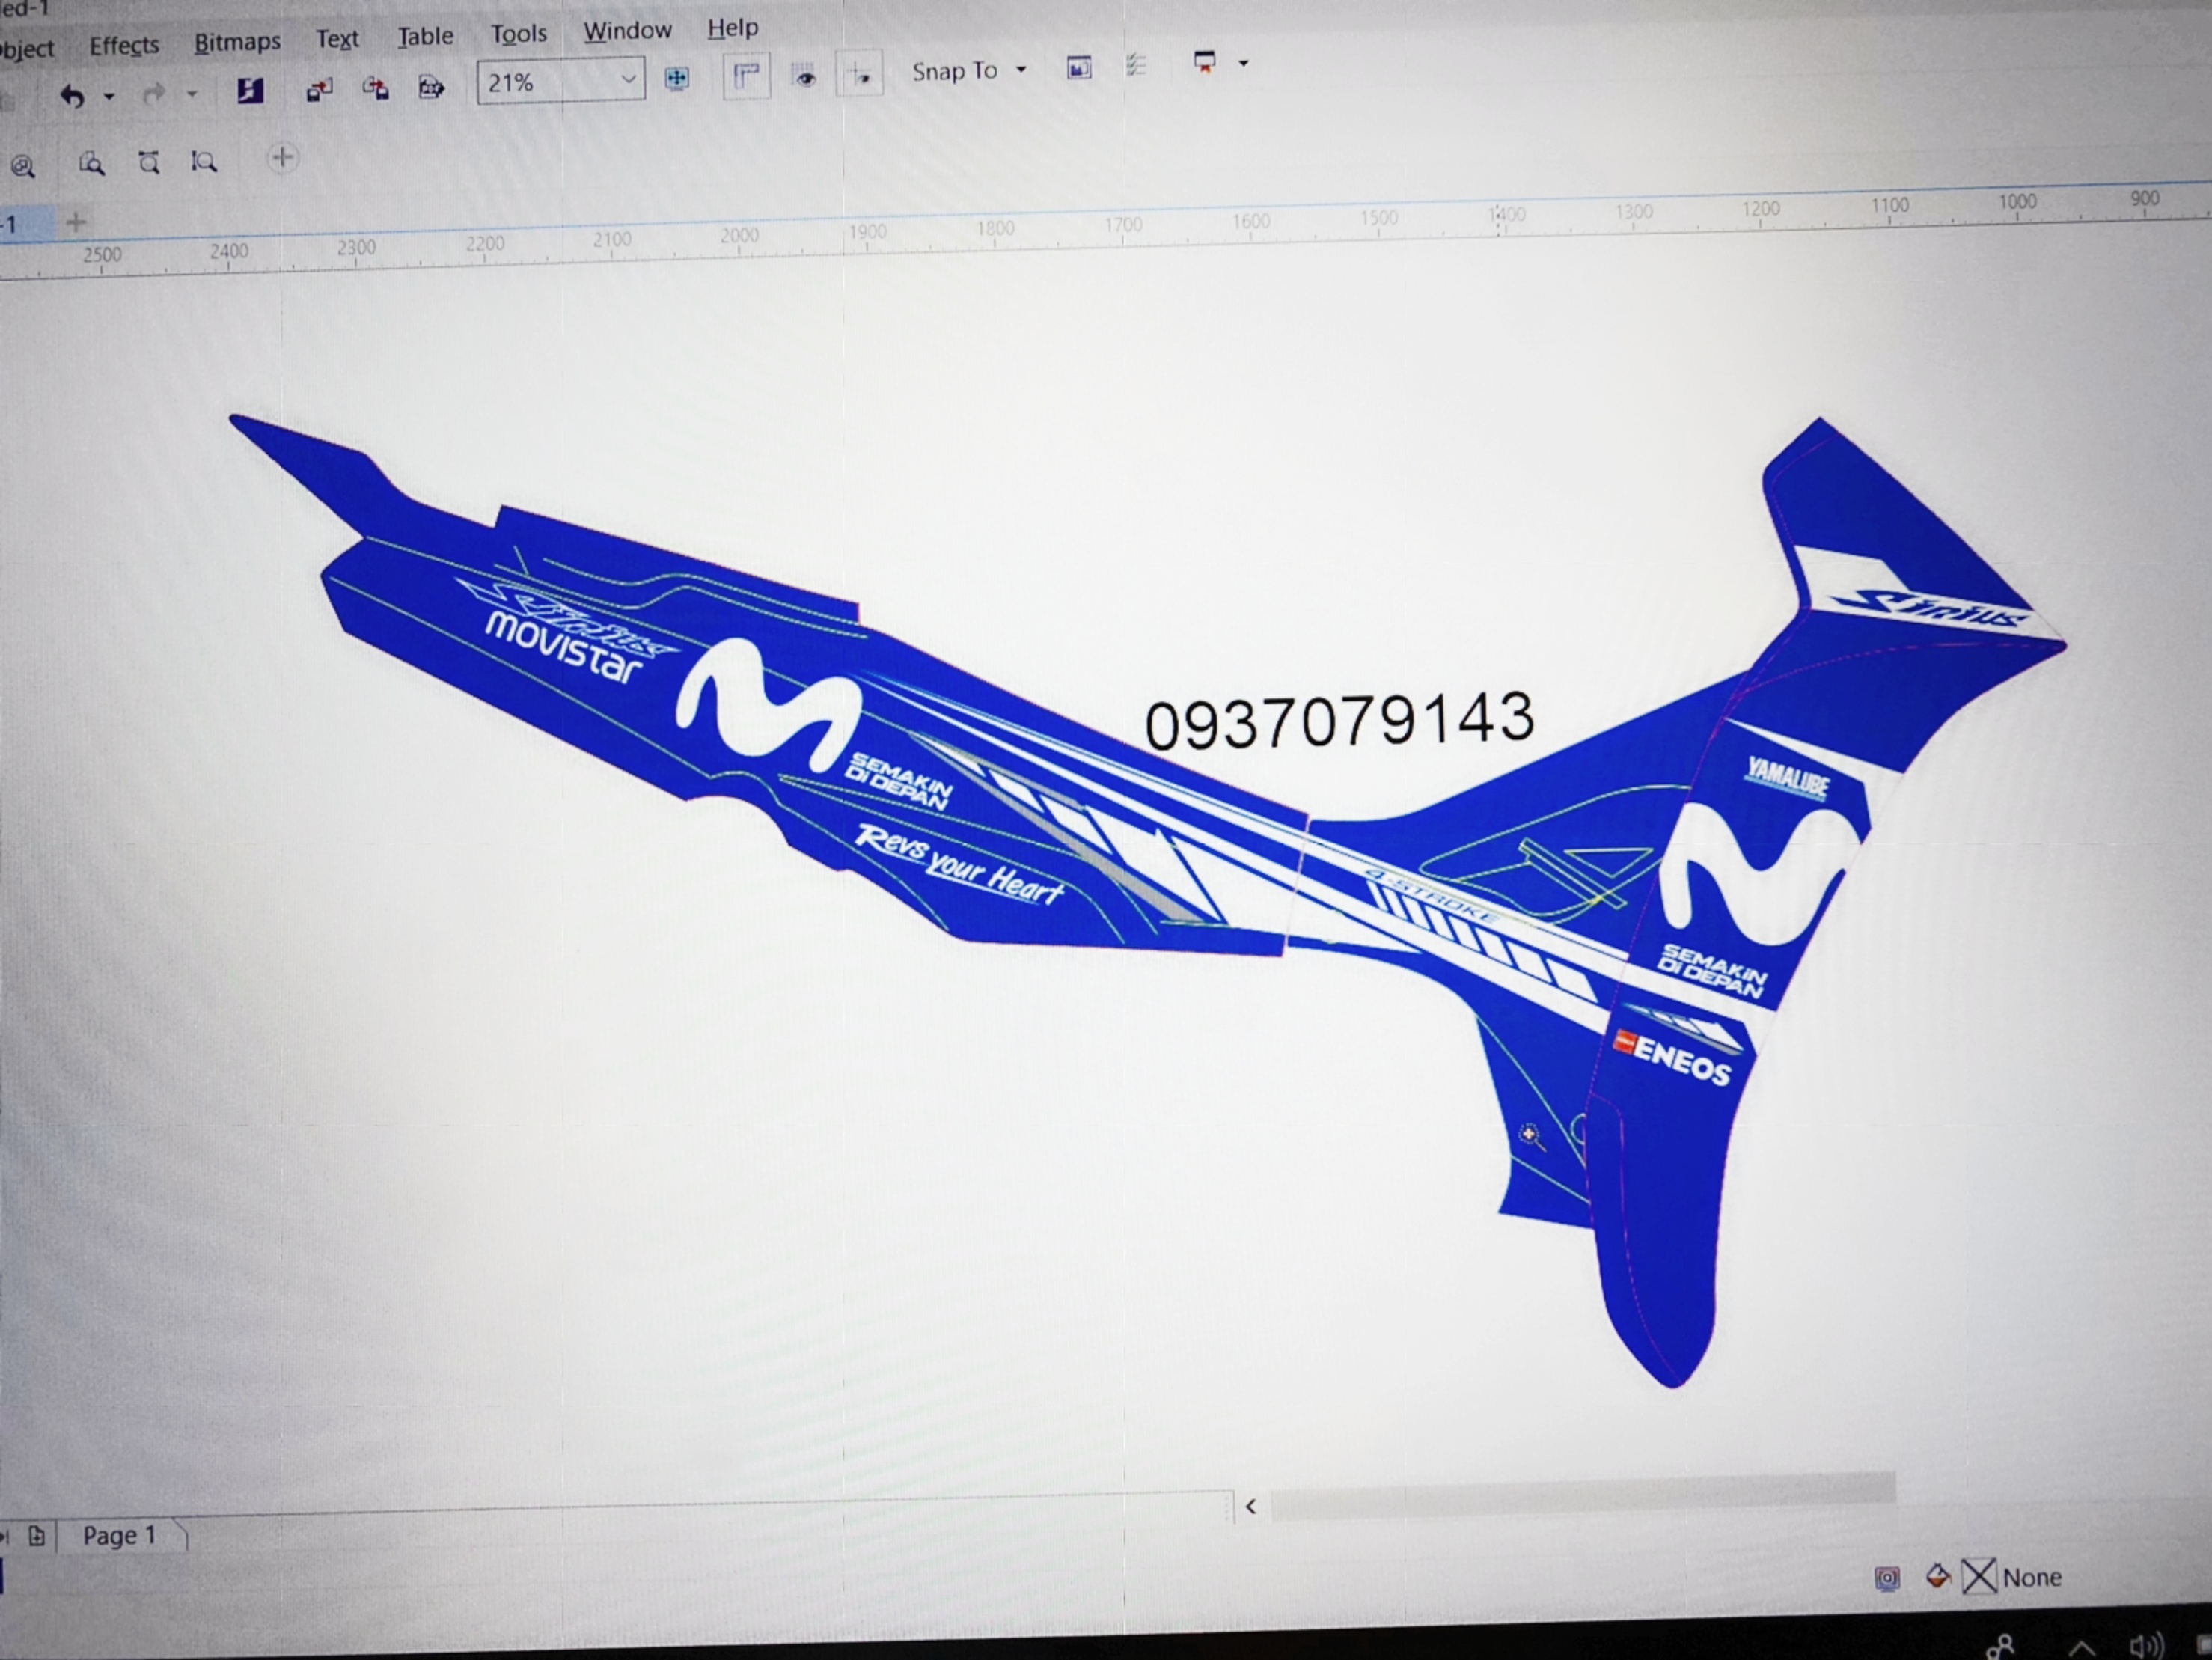This screenshot has height=1660, width=2212.
Task: Click the Export icon in the toolbar
Action: 375,89
